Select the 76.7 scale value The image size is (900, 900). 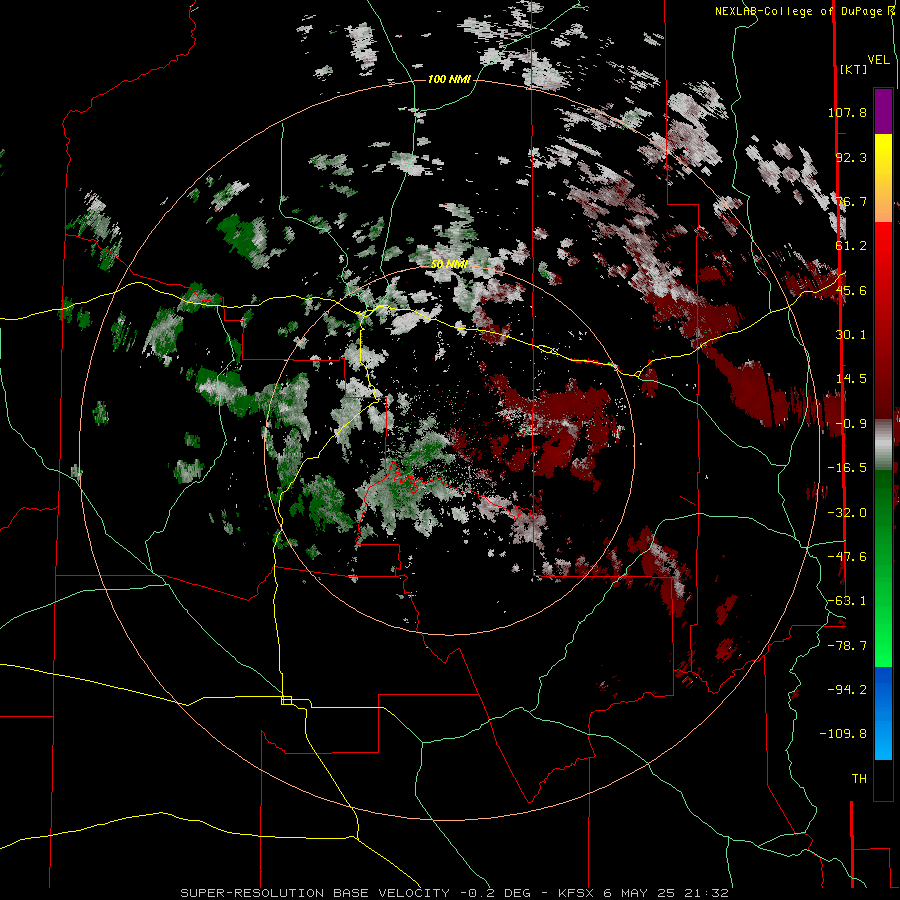click(851, 201)
